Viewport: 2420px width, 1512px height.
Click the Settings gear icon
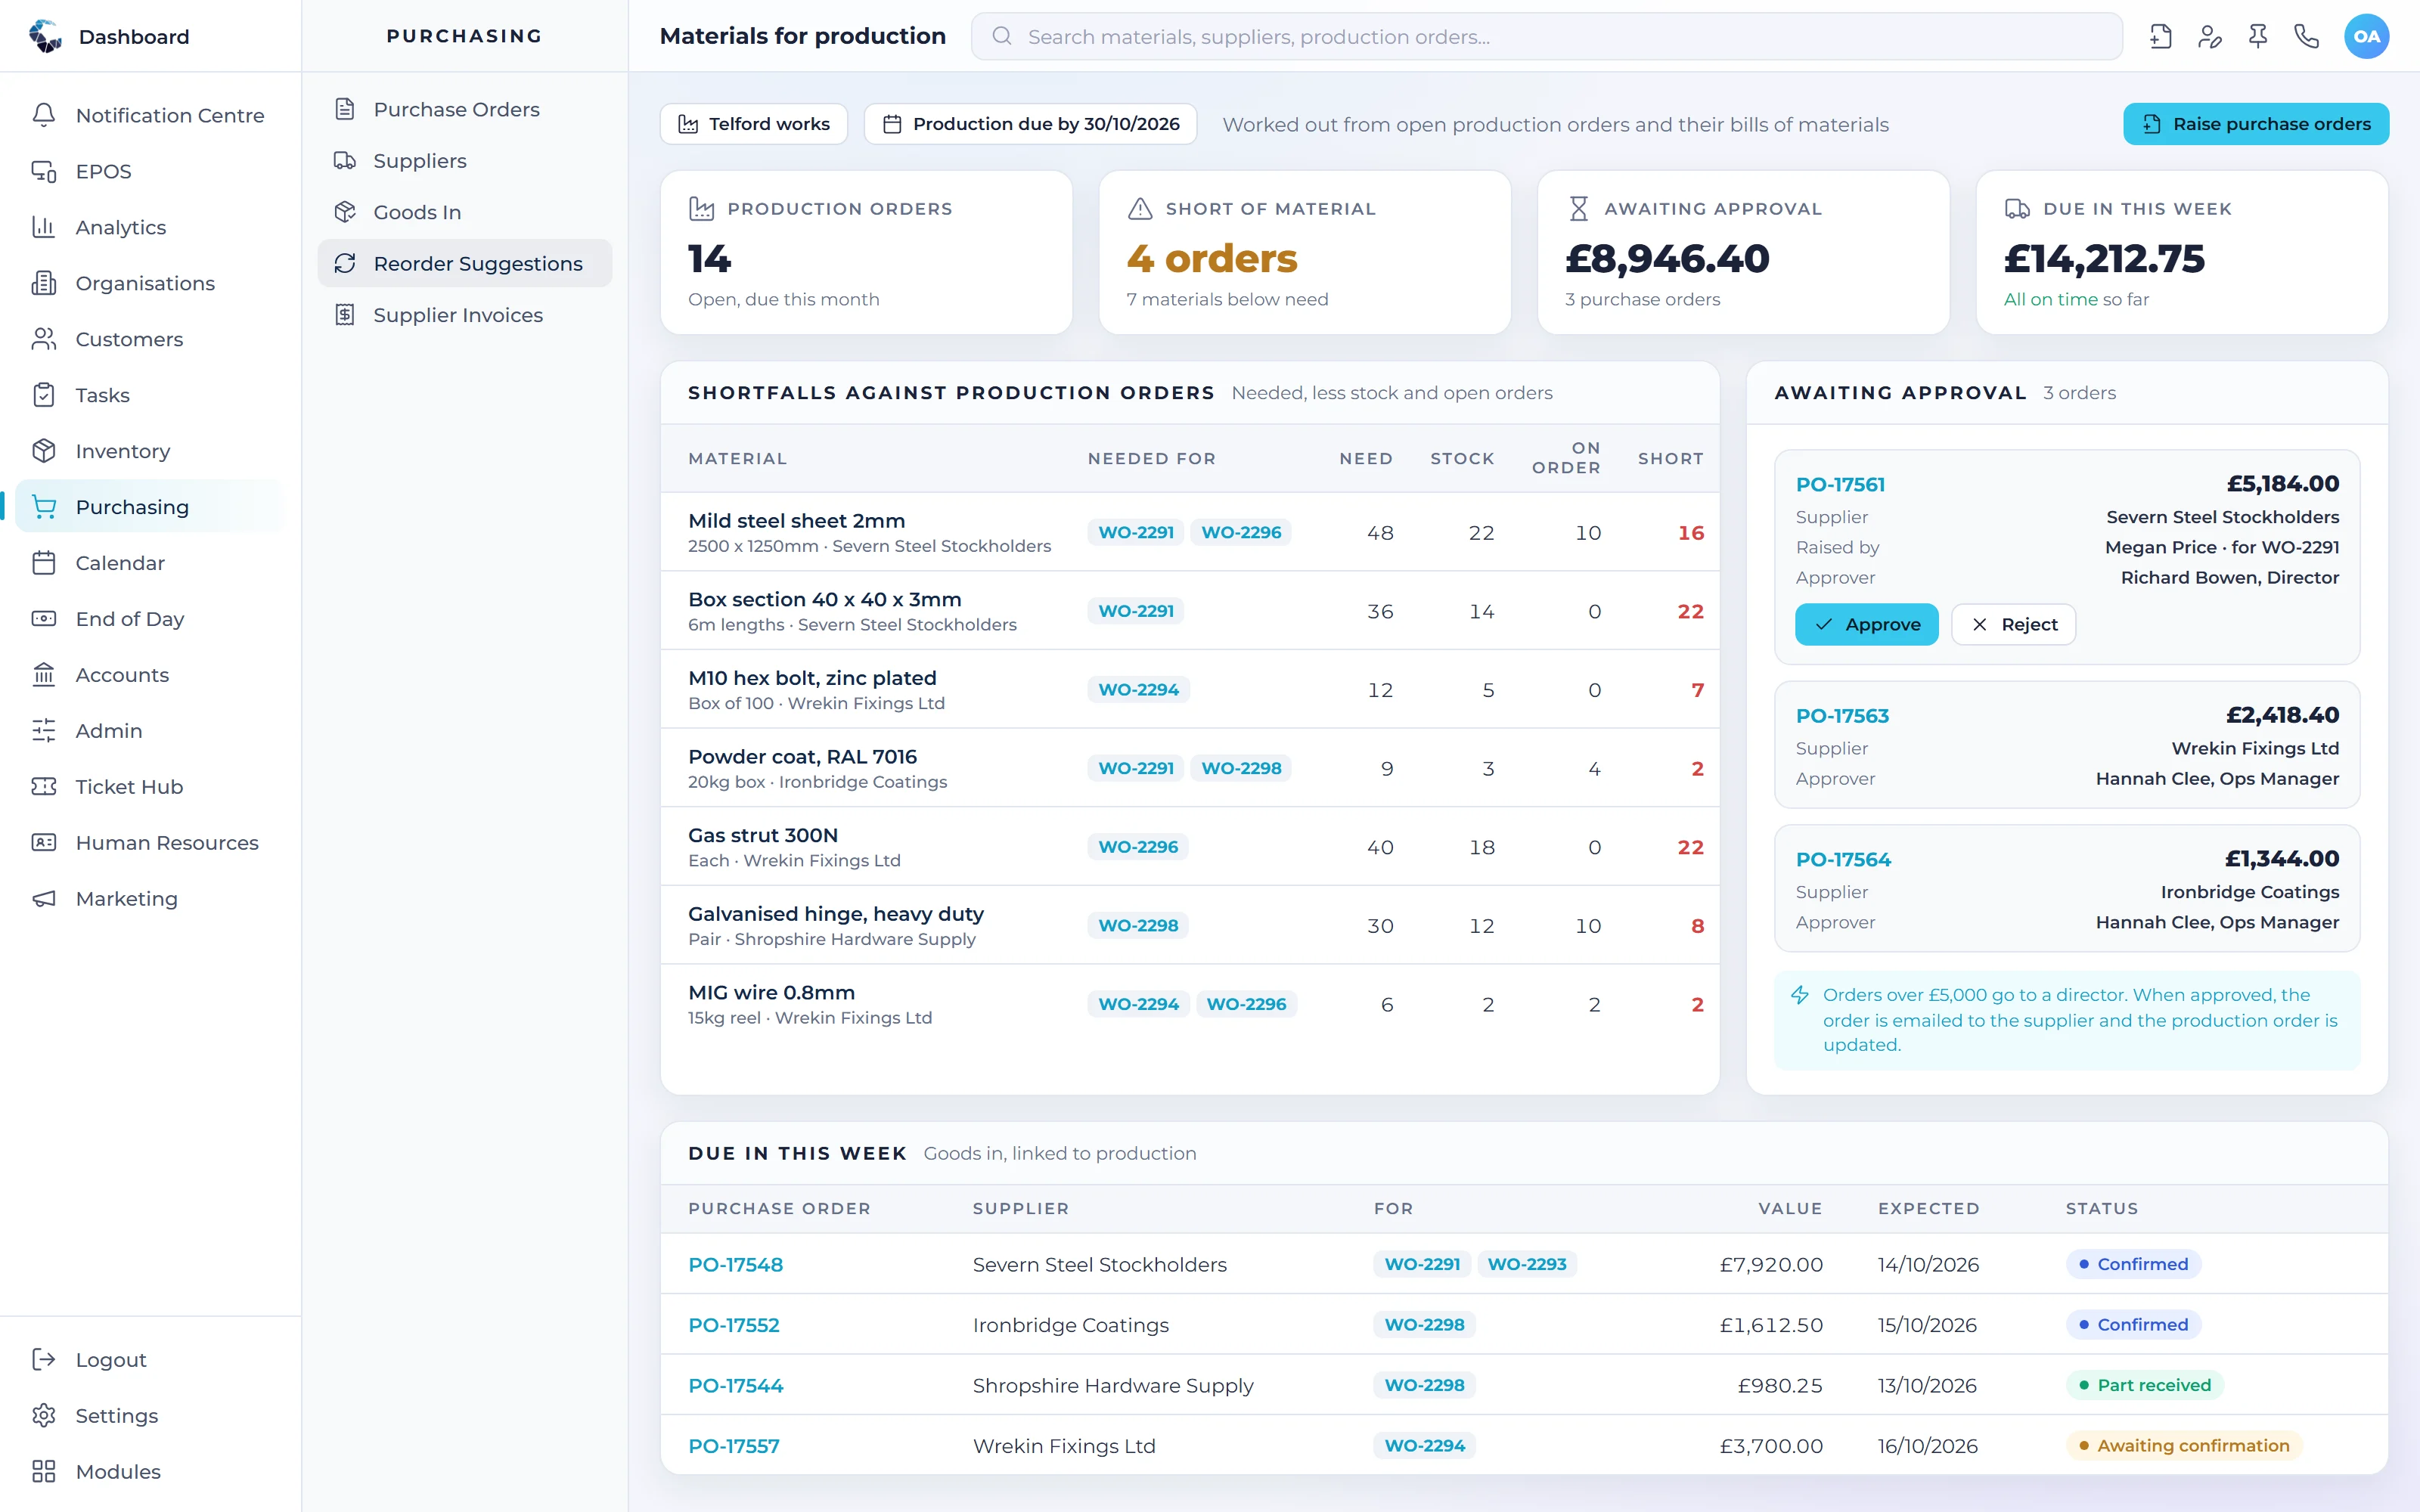click(x=44, y=1416)
